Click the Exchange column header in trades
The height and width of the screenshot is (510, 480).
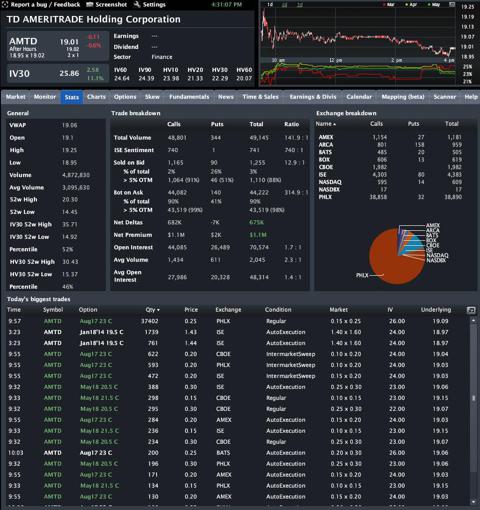point(228,310)
